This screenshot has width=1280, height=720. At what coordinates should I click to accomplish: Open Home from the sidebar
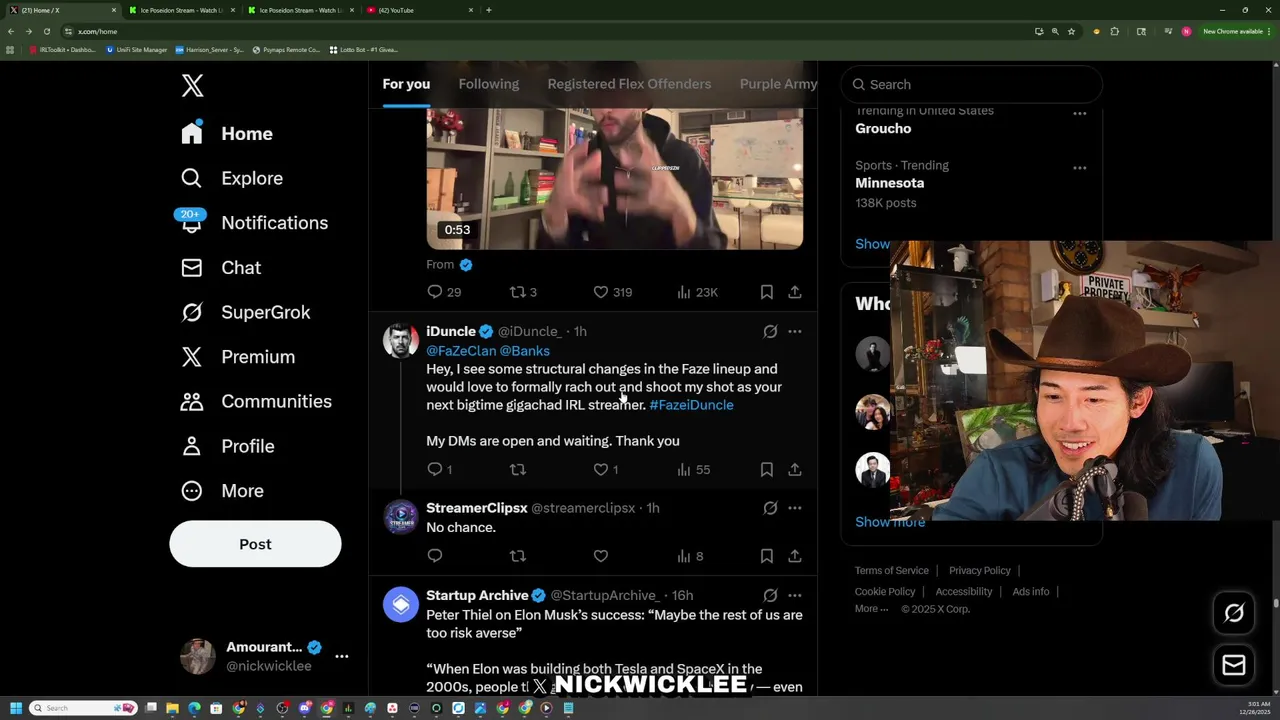[x=226, y=133]
